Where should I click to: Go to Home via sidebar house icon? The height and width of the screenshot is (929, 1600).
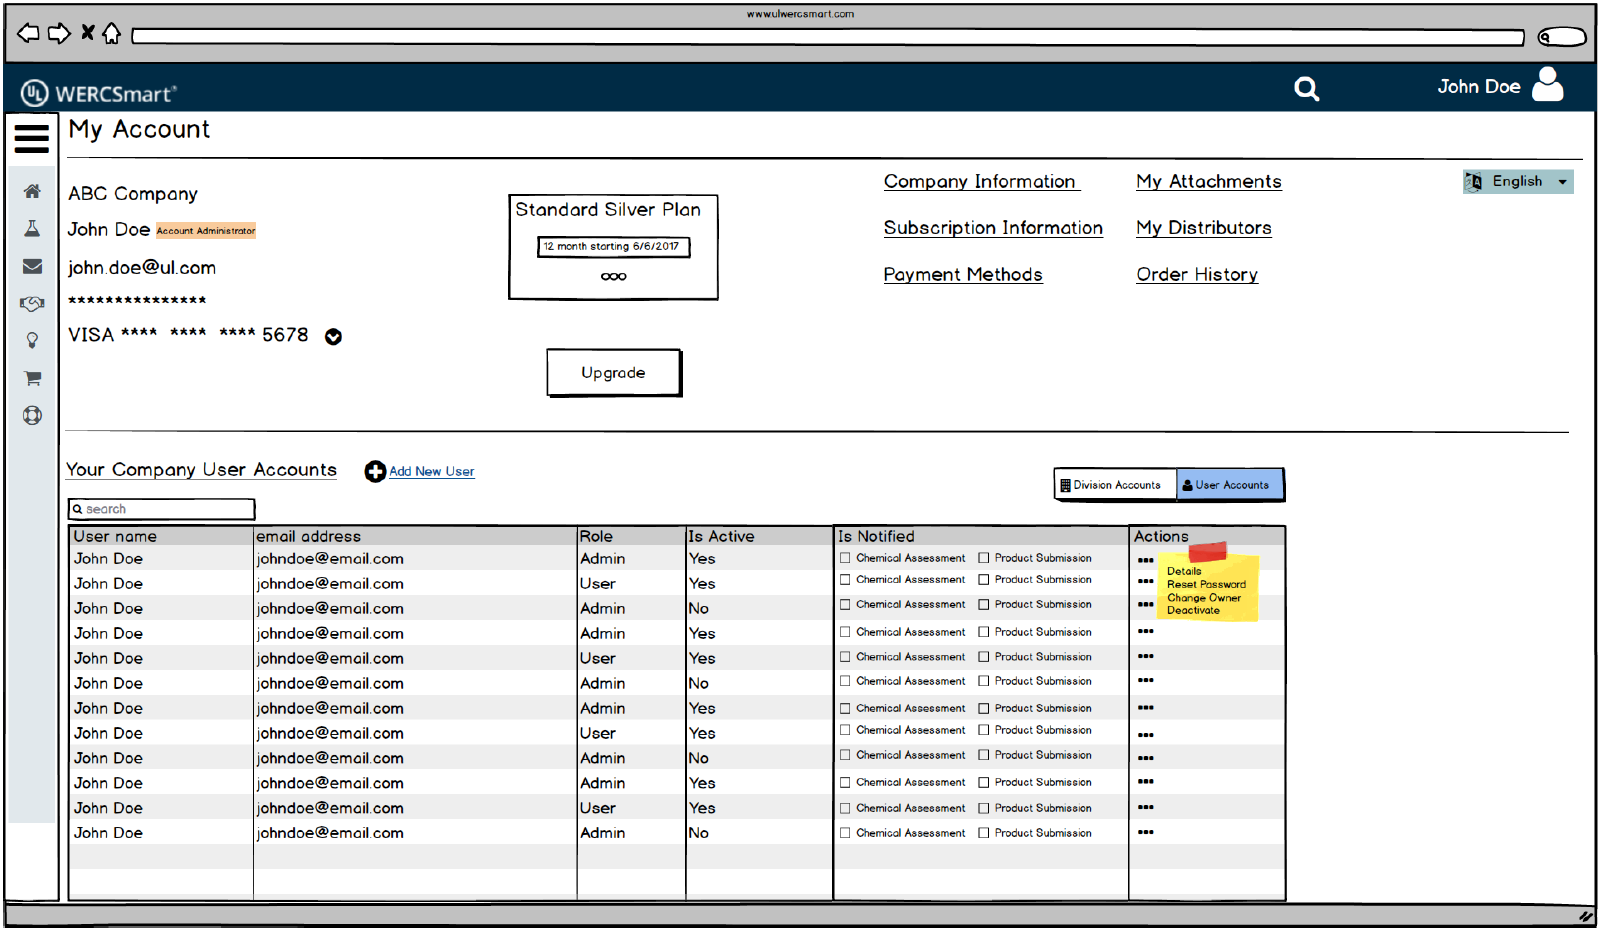(32, 191)
